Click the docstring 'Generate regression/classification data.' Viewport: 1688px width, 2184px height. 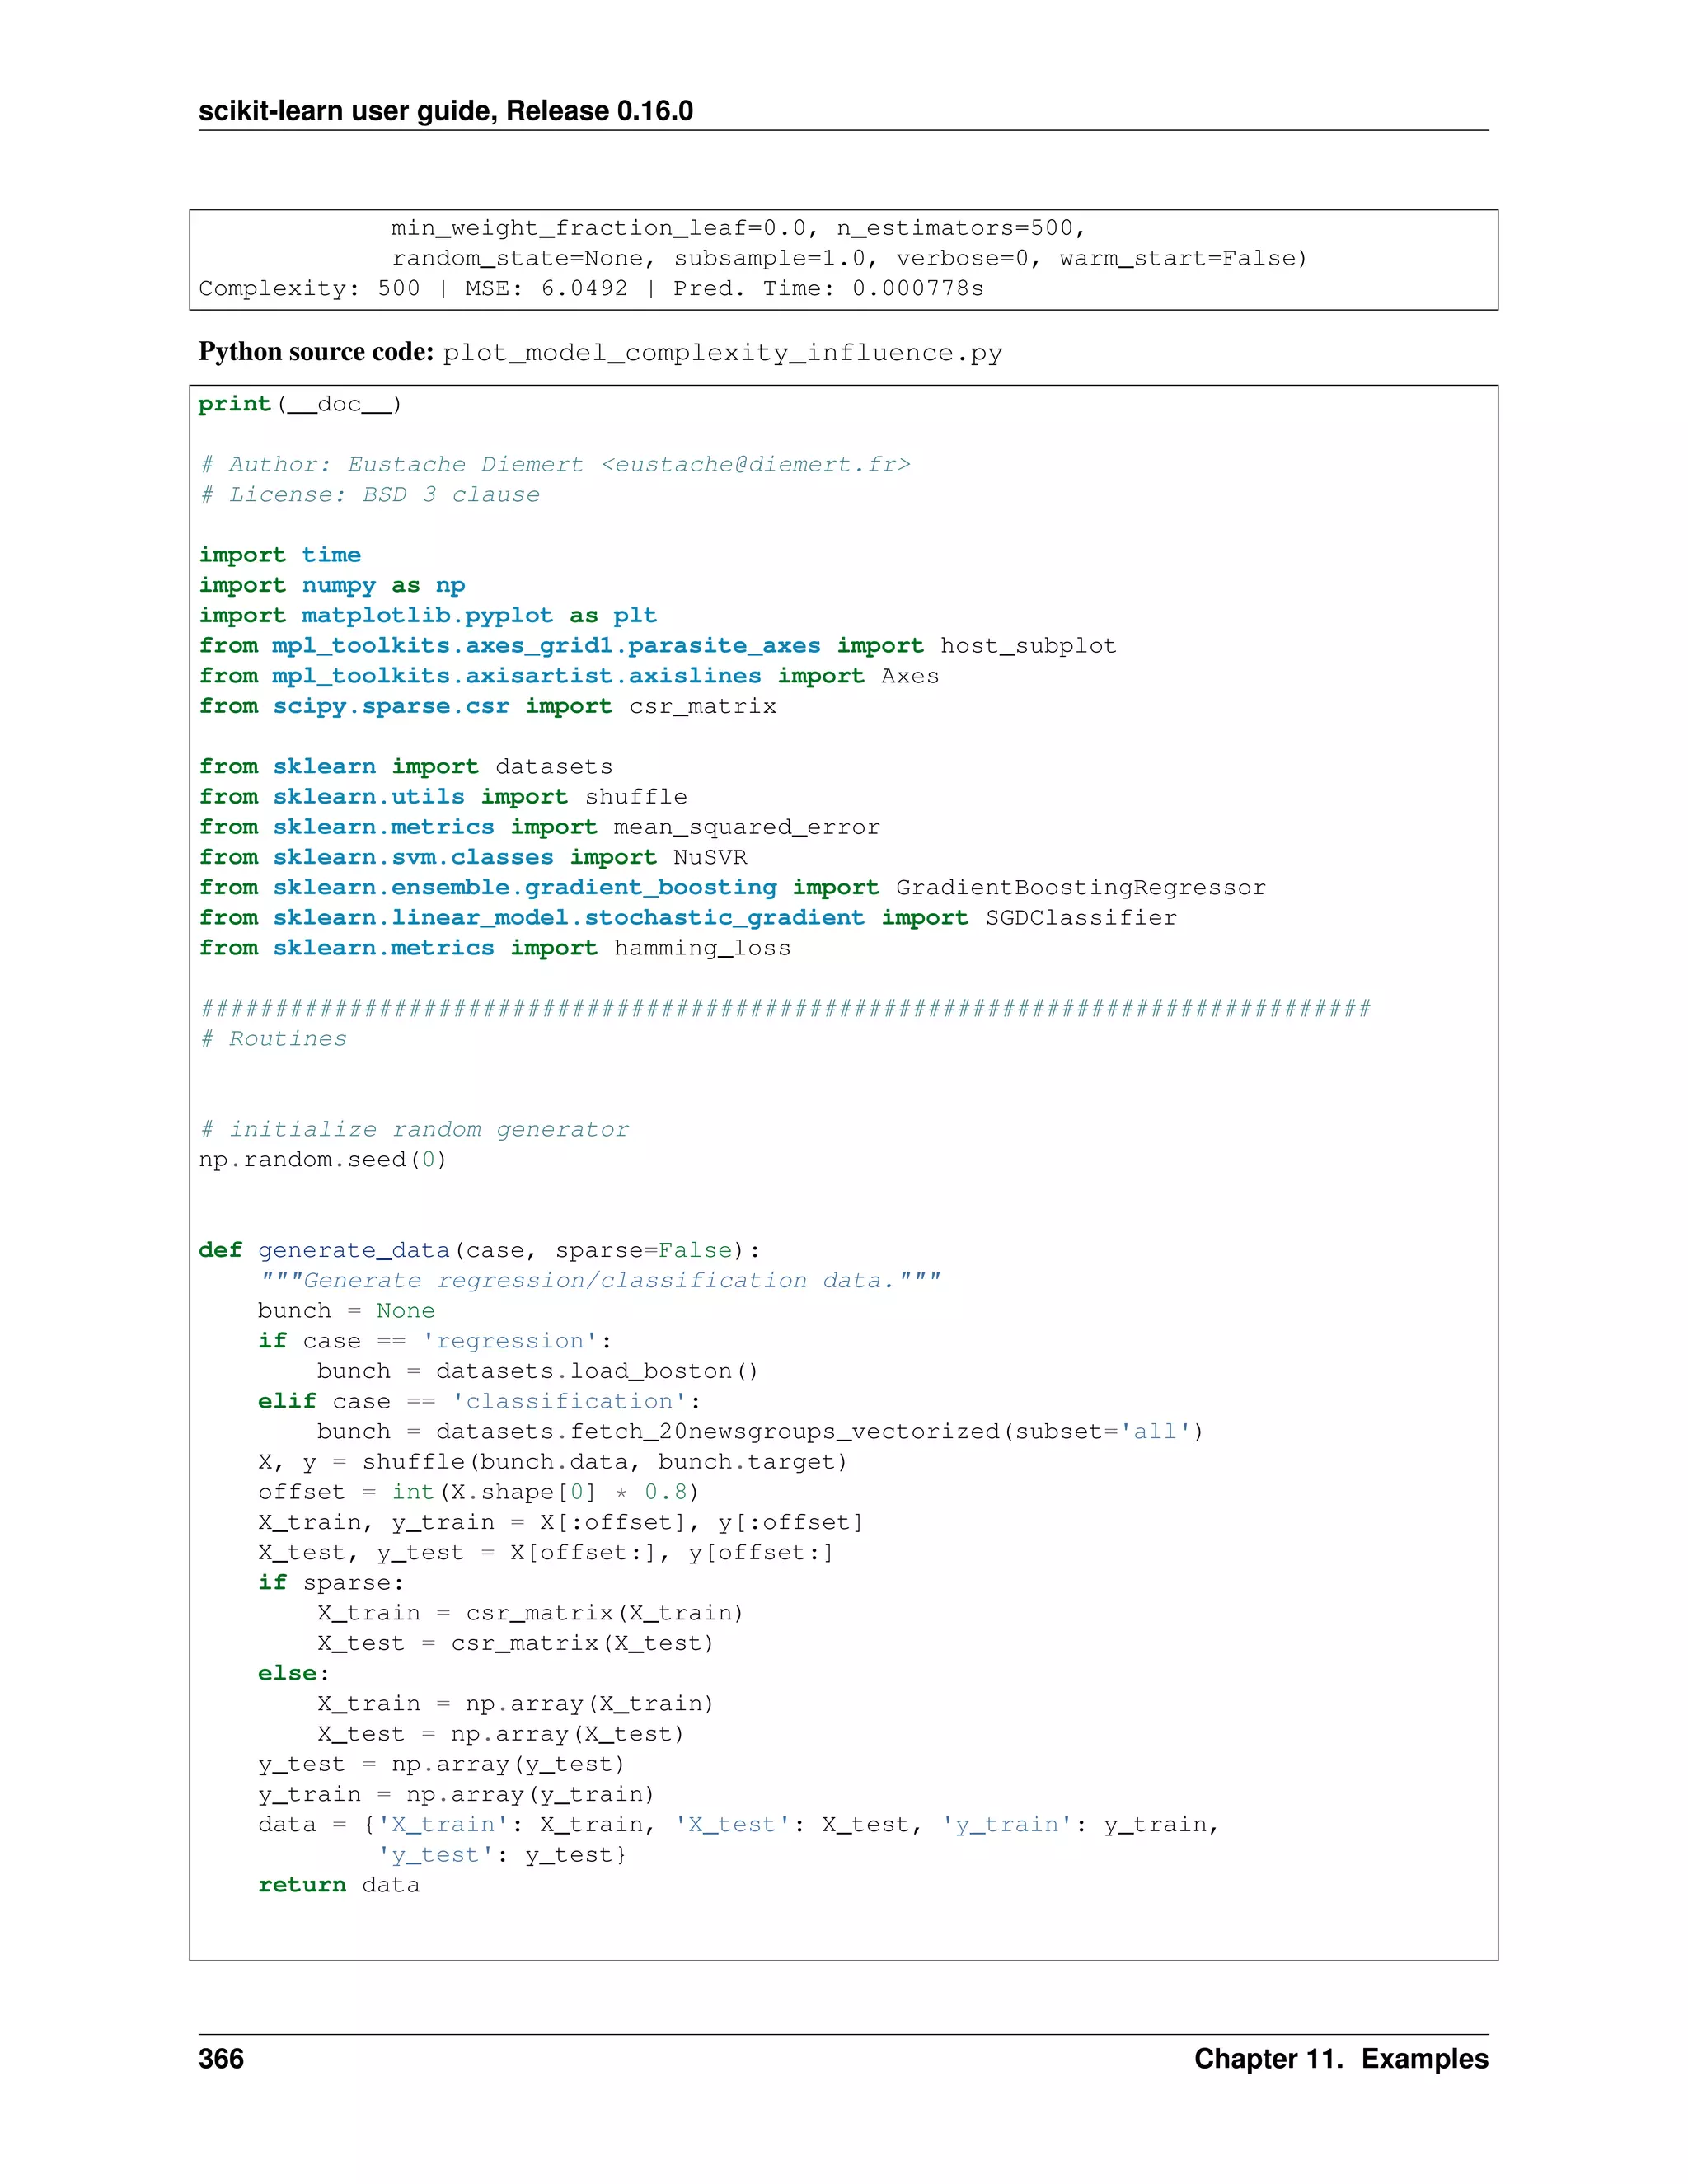(600, 1280)
